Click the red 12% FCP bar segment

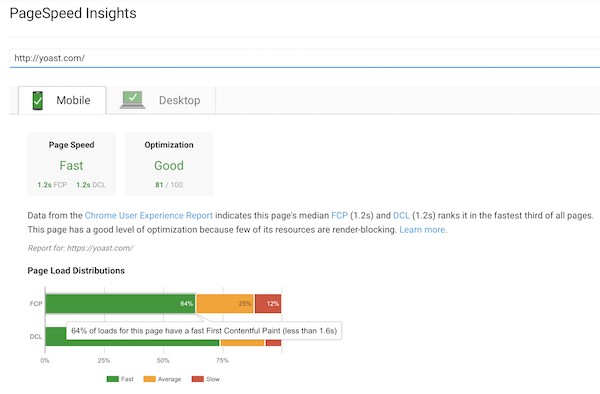click(x=268, y=304)
